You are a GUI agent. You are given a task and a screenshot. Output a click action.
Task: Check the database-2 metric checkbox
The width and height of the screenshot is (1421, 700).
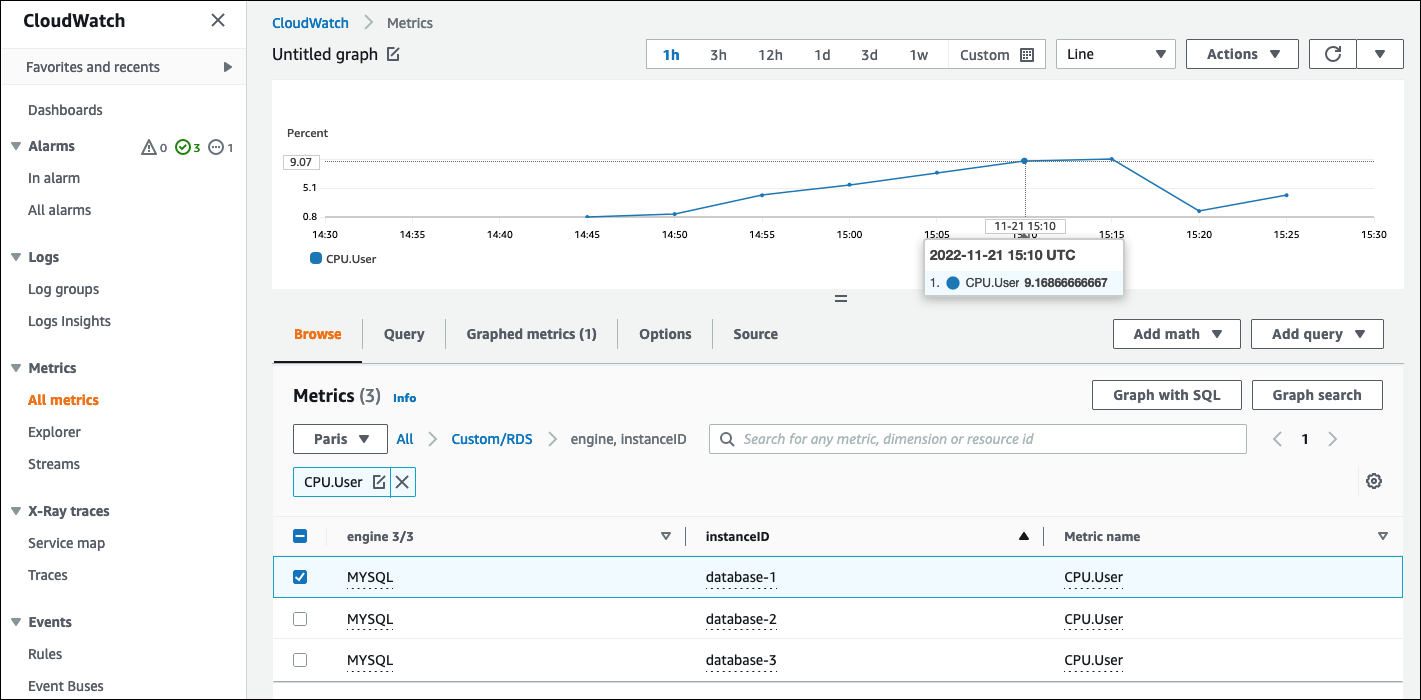[300, 619]
